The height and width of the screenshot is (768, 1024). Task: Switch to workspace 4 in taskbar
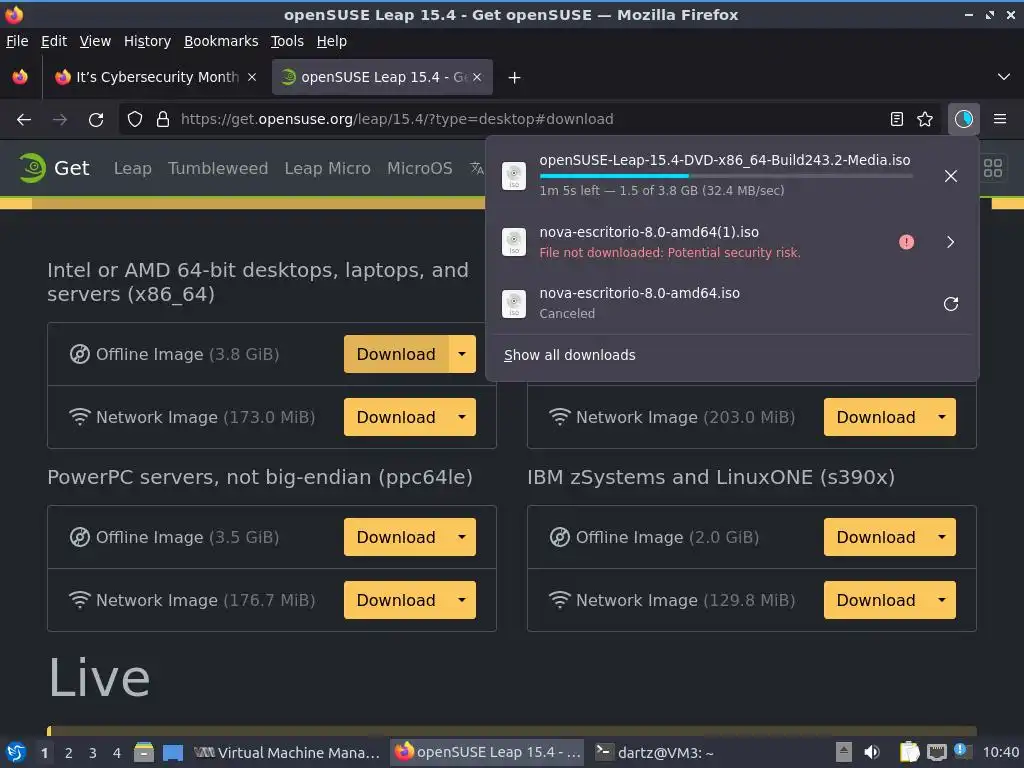(117, 753)
